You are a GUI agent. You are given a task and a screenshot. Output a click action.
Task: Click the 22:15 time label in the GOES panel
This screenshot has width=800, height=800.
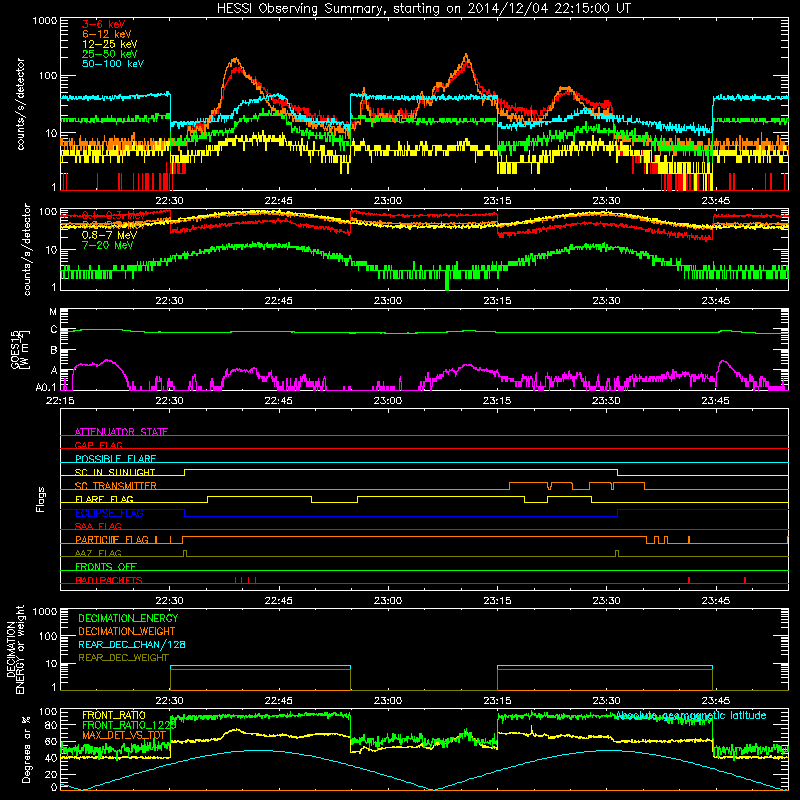click(60, 401)
